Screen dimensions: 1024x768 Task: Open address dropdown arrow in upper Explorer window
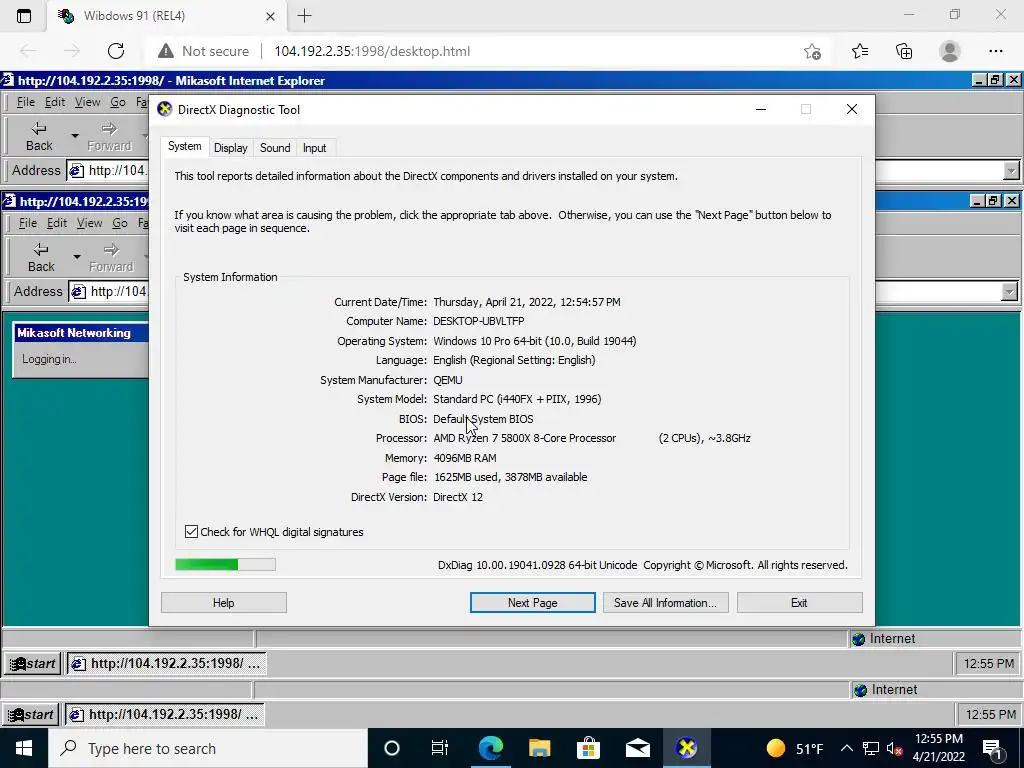[1011, 171]
